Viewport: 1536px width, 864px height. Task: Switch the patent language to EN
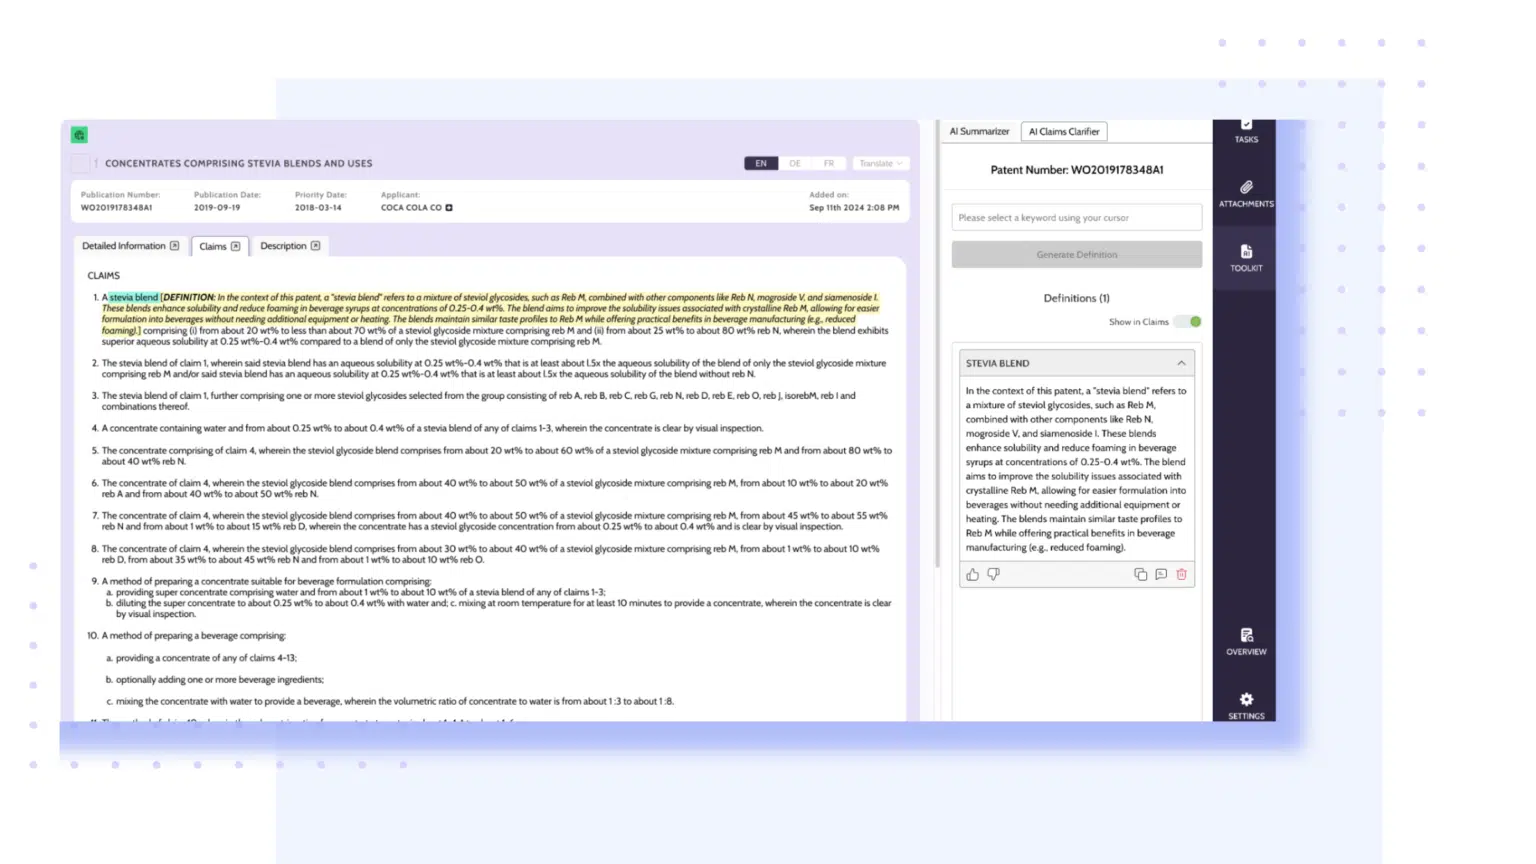761,163
